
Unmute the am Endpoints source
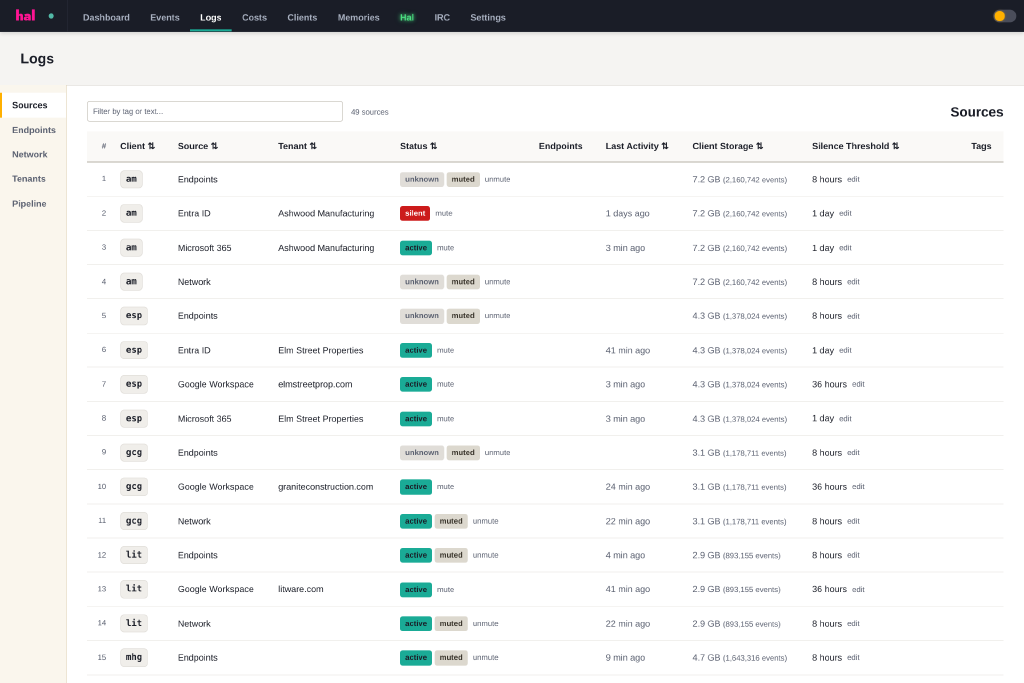point(497,180)
